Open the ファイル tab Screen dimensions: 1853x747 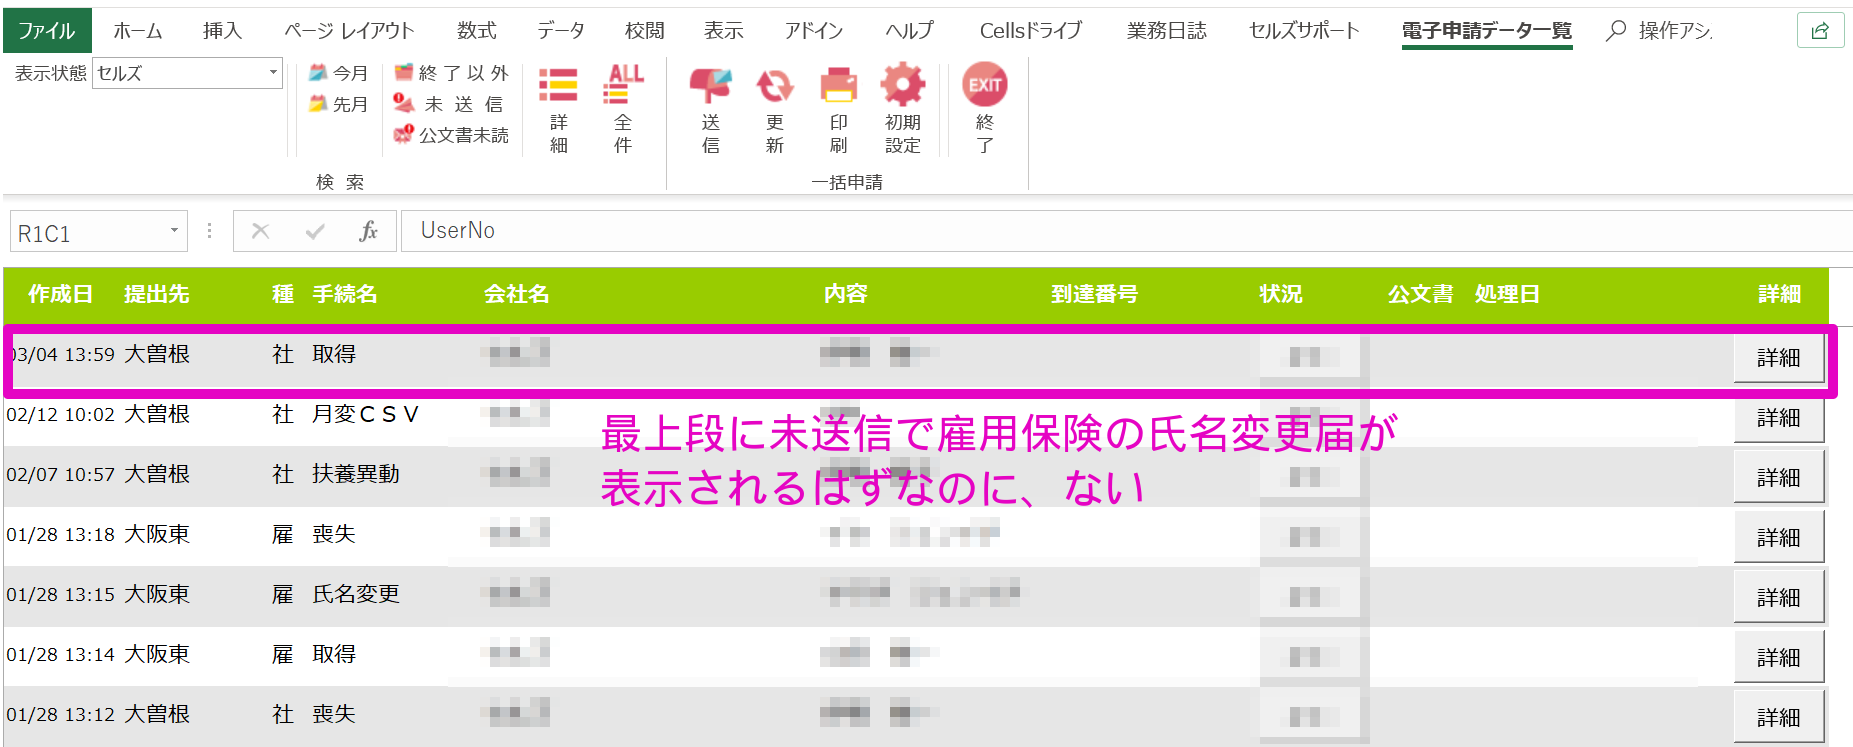[47, 30]
